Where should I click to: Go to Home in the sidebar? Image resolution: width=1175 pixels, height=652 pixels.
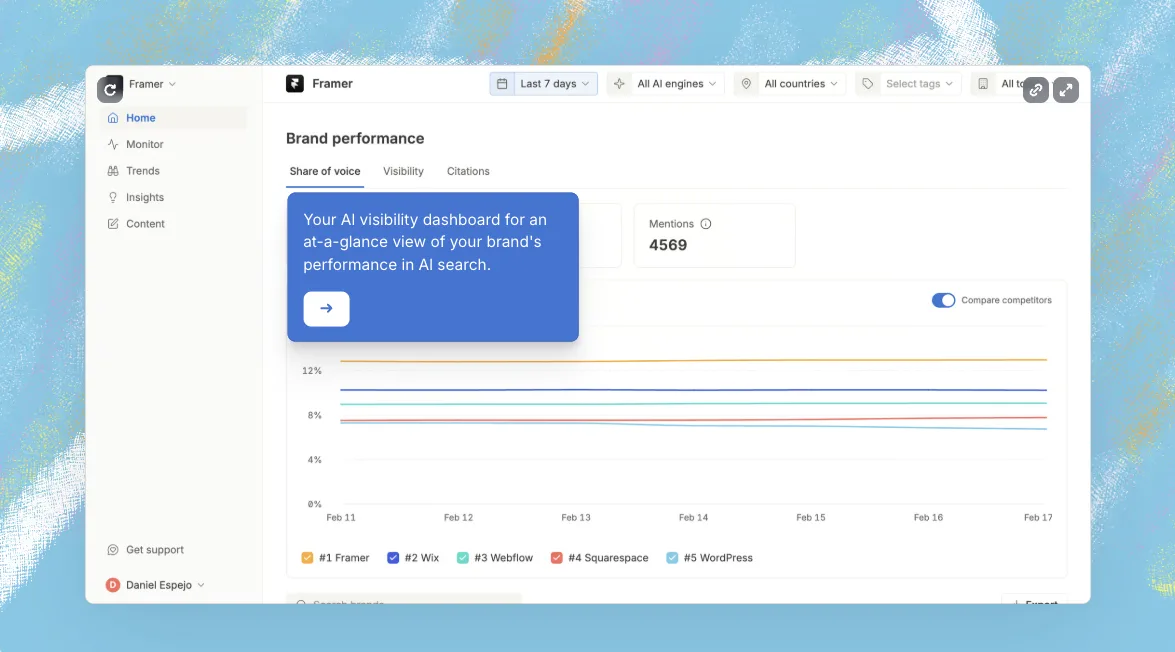[x=173, y=118]
